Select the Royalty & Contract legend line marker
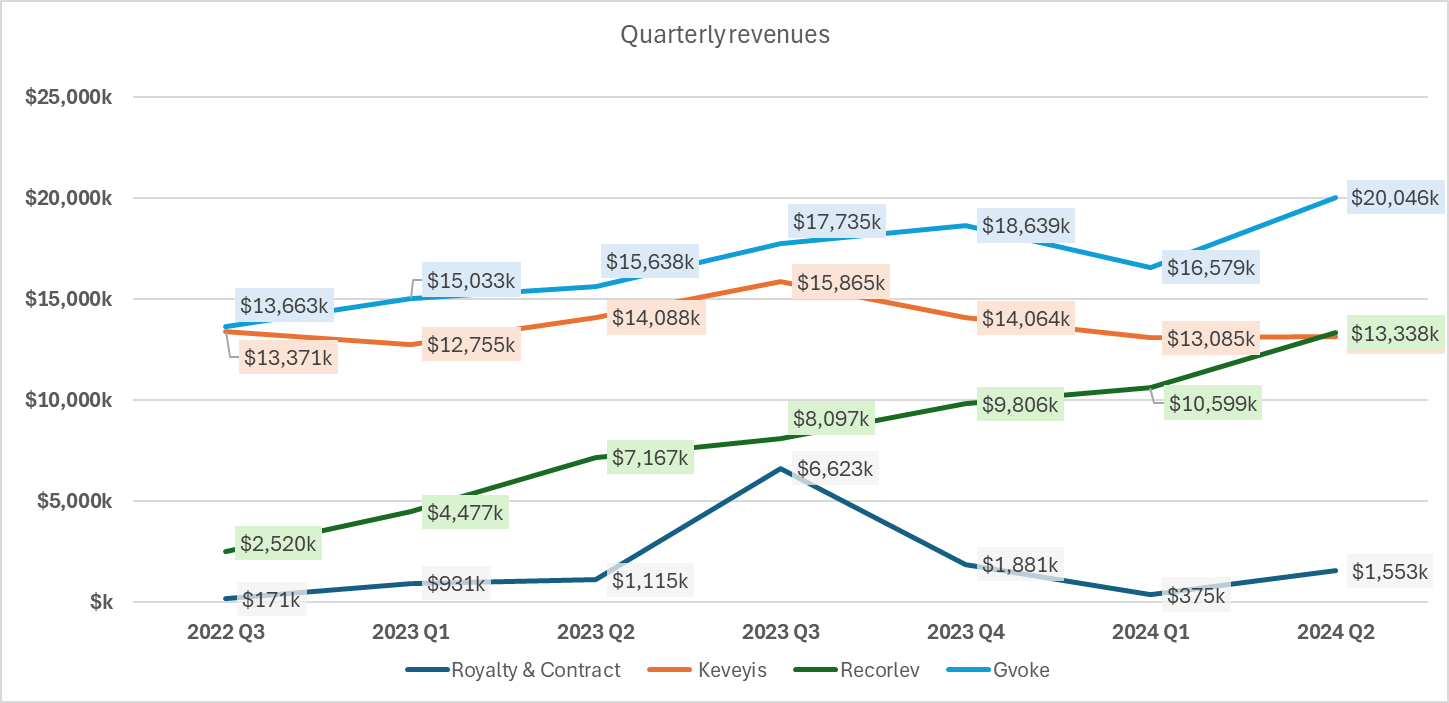This screenshot has width=1449, height=703. [x=425, y=669]
